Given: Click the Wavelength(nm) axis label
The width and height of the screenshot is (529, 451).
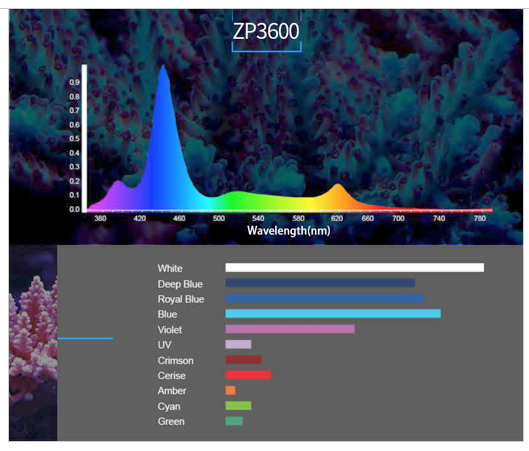Looking at the screenshot, I should coord(289,231).
